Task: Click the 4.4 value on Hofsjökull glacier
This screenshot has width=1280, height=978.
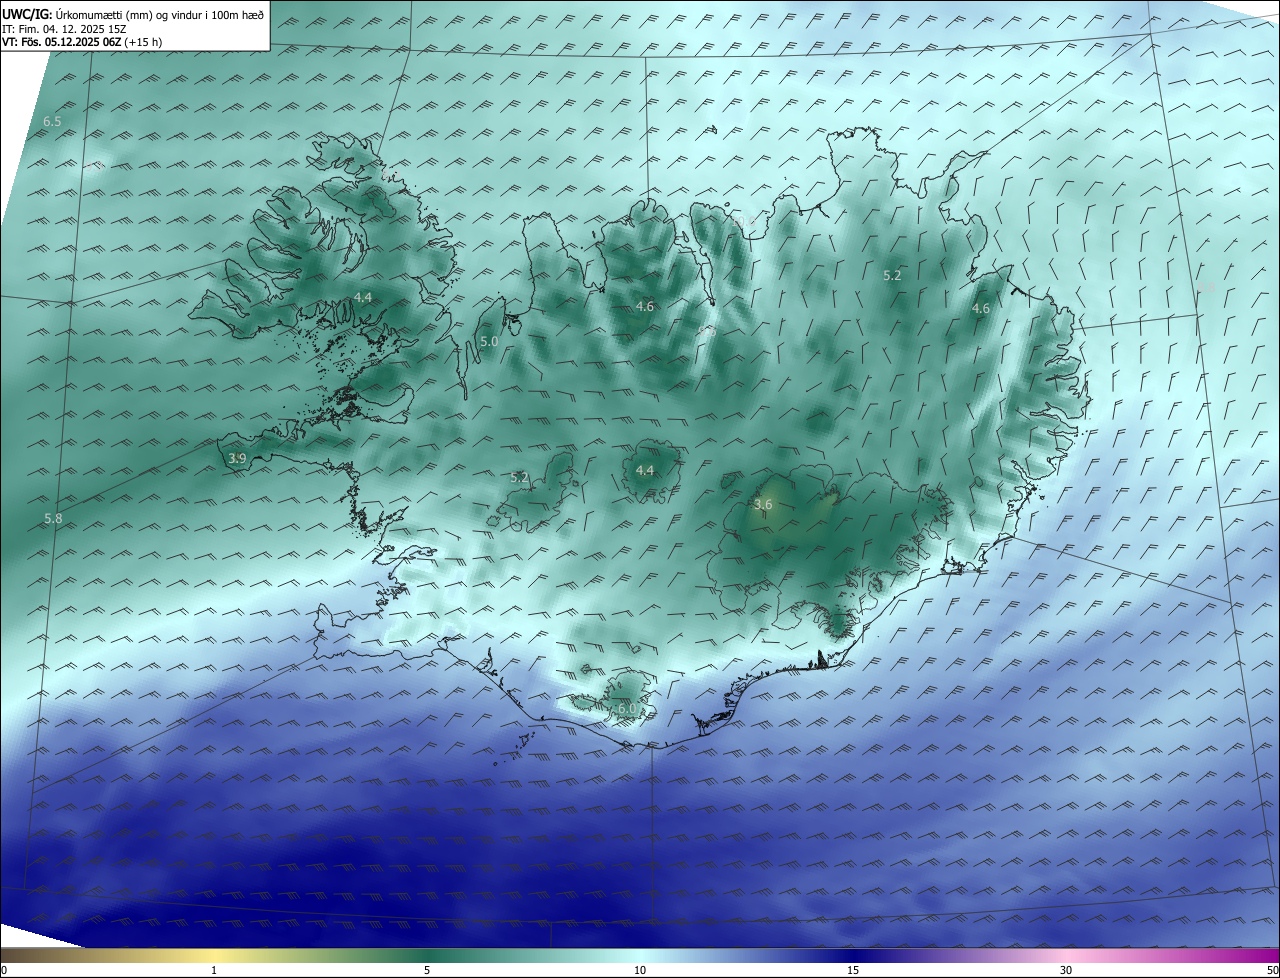Action: [645, 470]
